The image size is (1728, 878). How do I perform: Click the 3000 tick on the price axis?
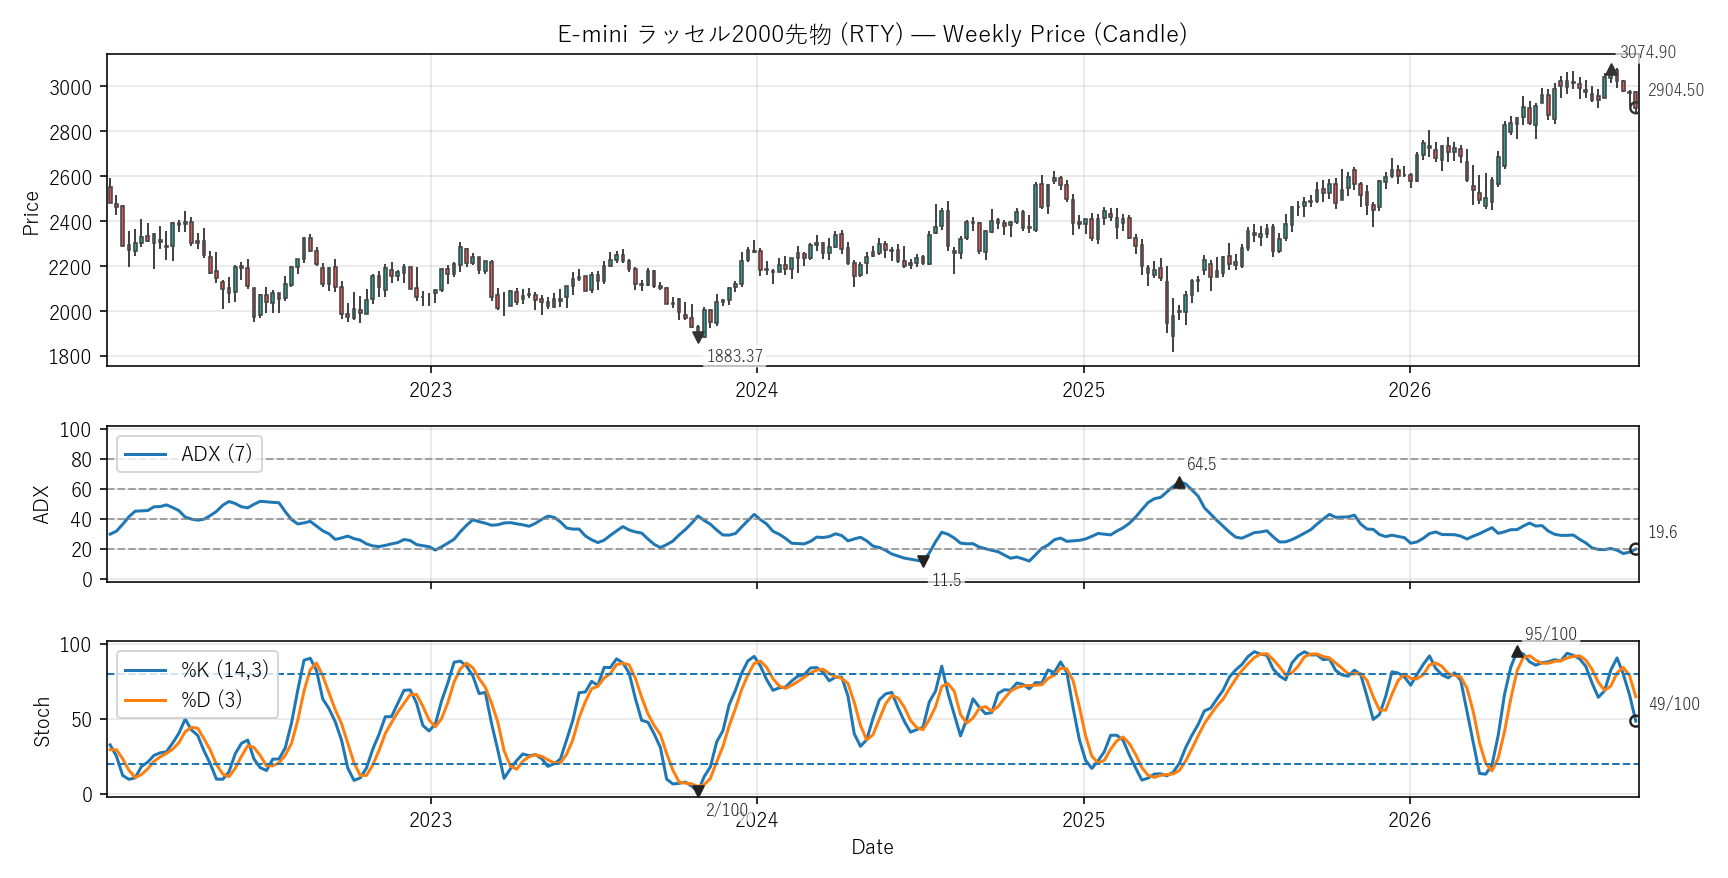coord(71,88)
